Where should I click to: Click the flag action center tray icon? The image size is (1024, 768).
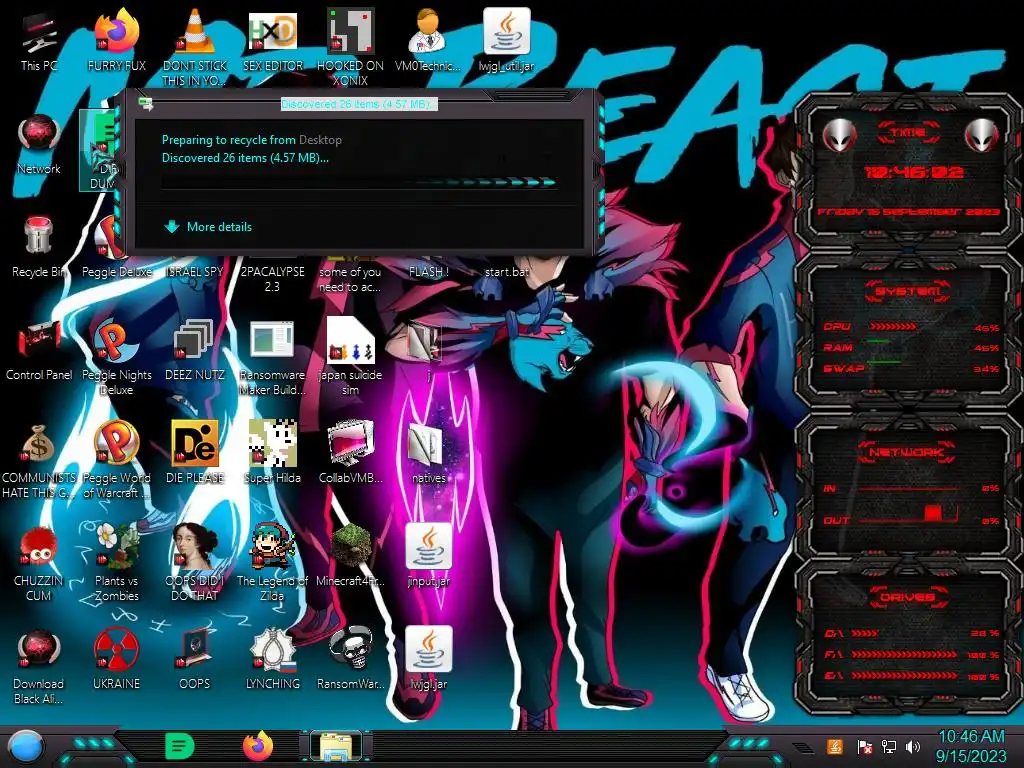point(864,746)
